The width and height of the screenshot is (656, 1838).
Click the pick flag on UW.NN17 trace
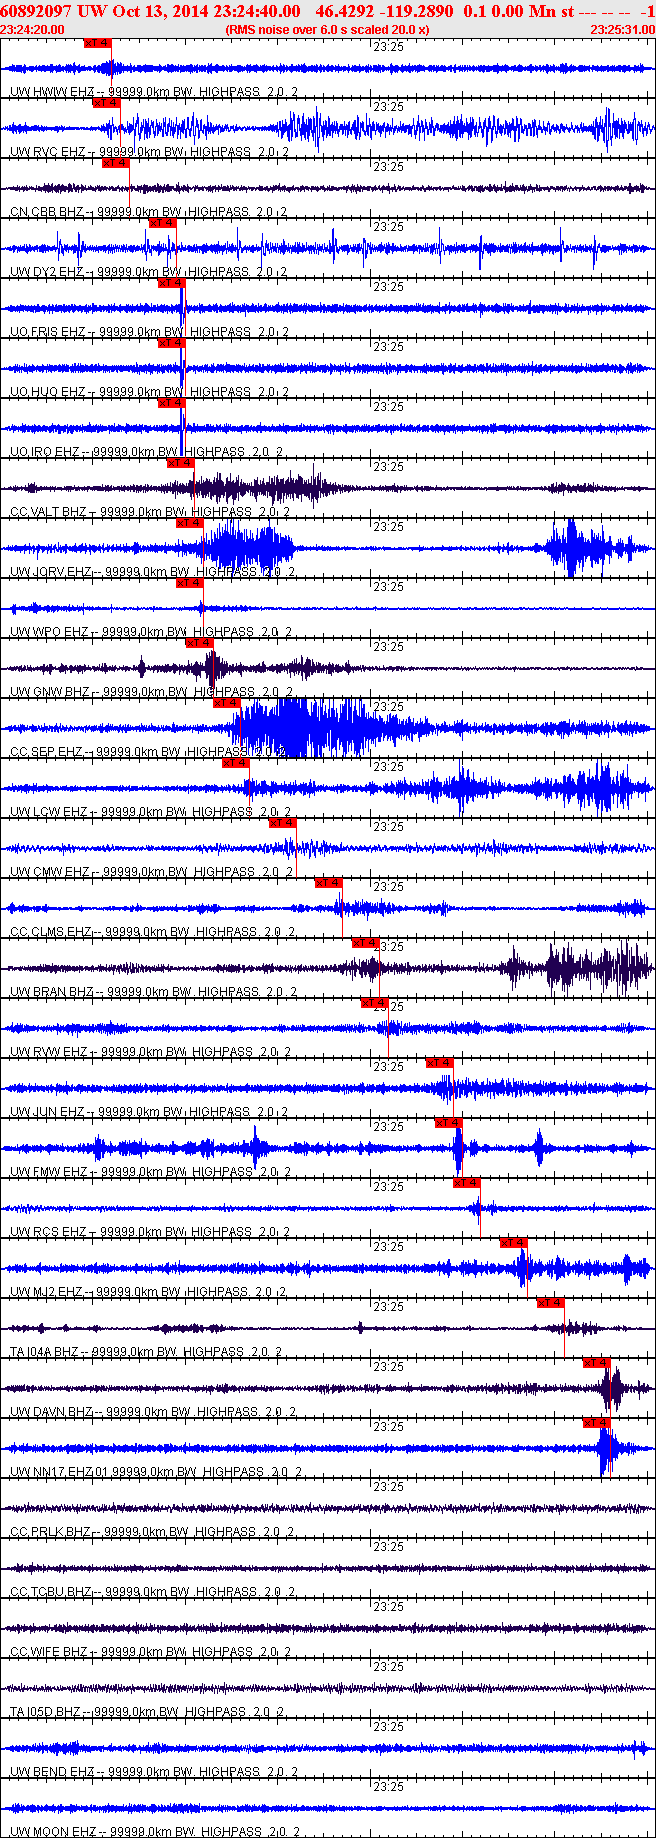click(x=596, y=1423)
